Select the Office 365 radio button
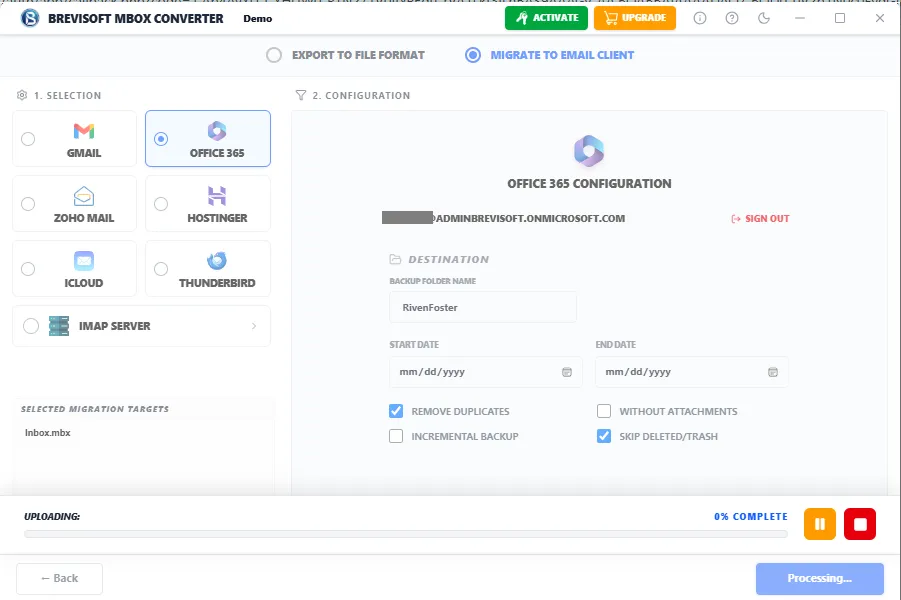The image size is (901, 600). [161, 139]
